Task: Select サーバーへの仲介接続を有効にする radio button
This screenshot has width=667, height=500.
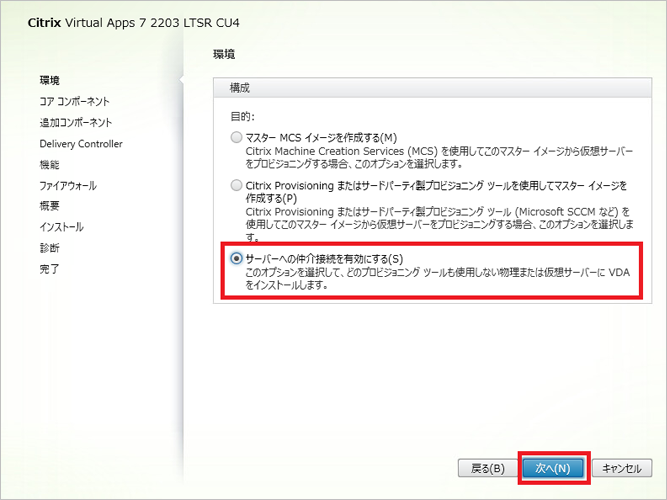Action: click(x=236, y=259)
